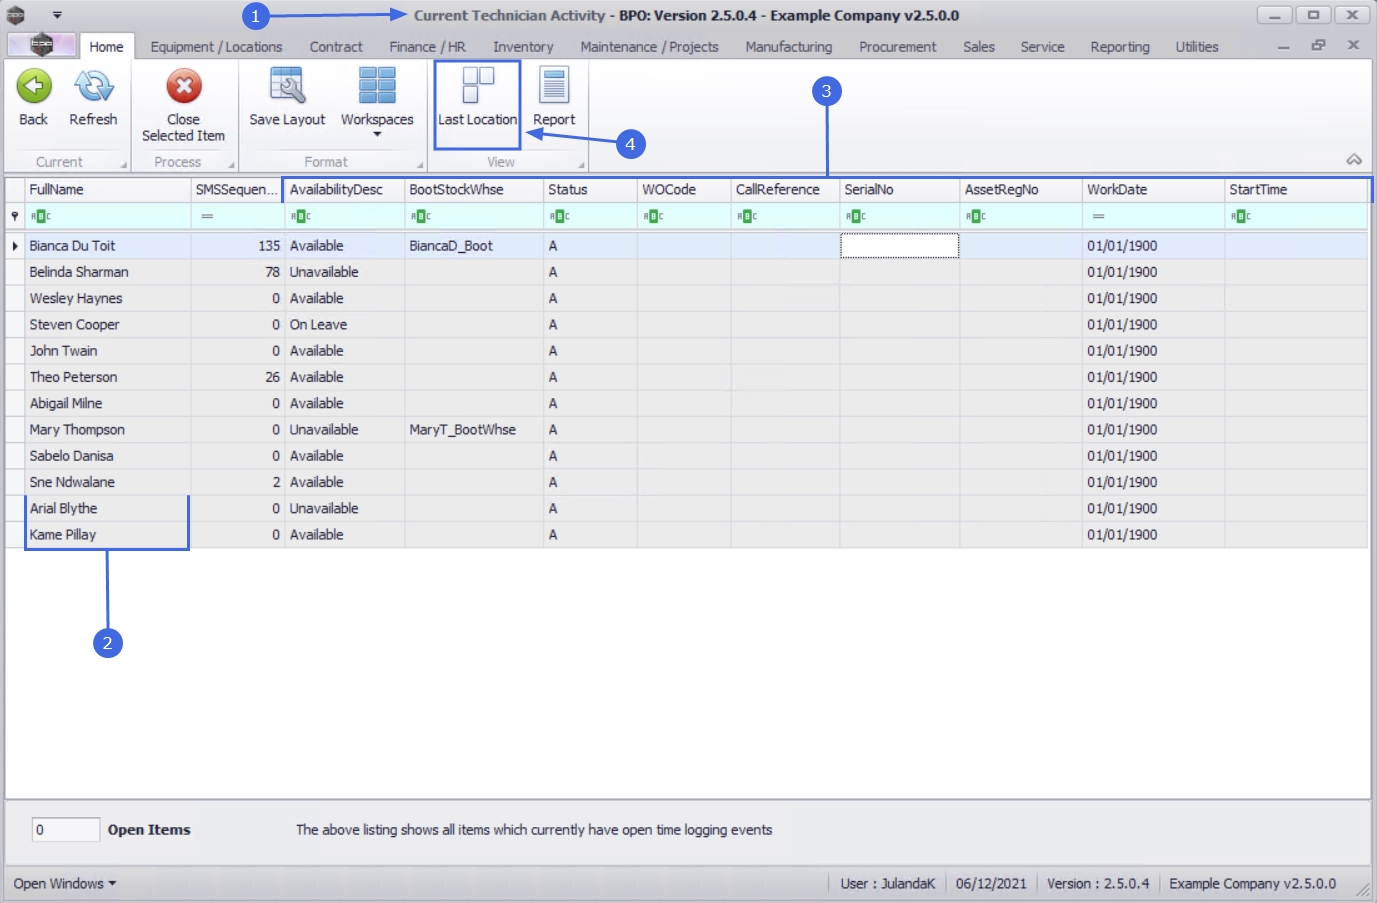Expand the Current group dialog launcher
This screenshot has width=1377, height=903.
click(124, 165)
